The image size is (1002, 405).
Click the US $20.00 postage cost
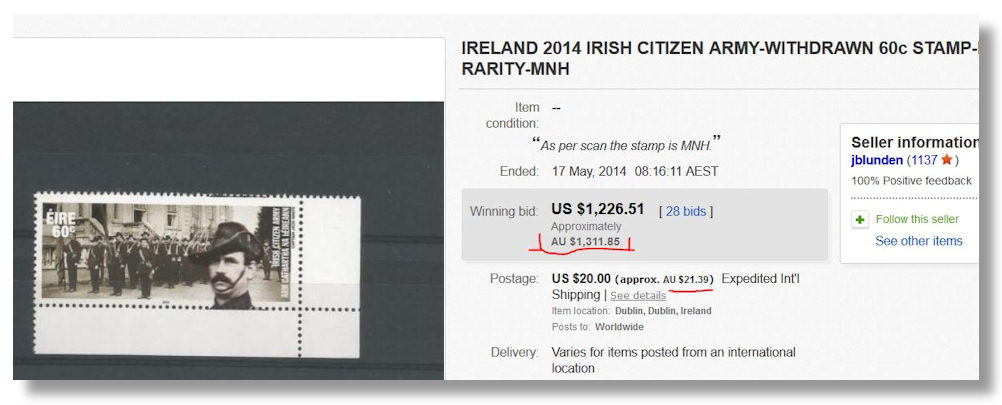[581, 277]
